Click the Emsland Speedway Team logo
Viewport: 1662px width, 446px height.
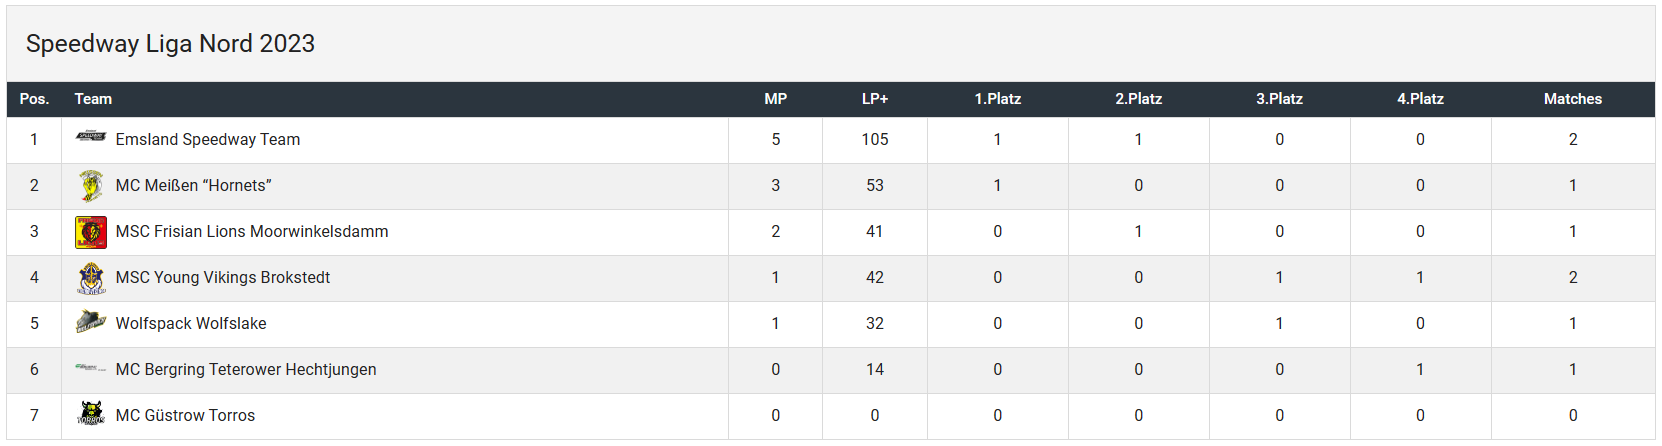tap(91, 137)
